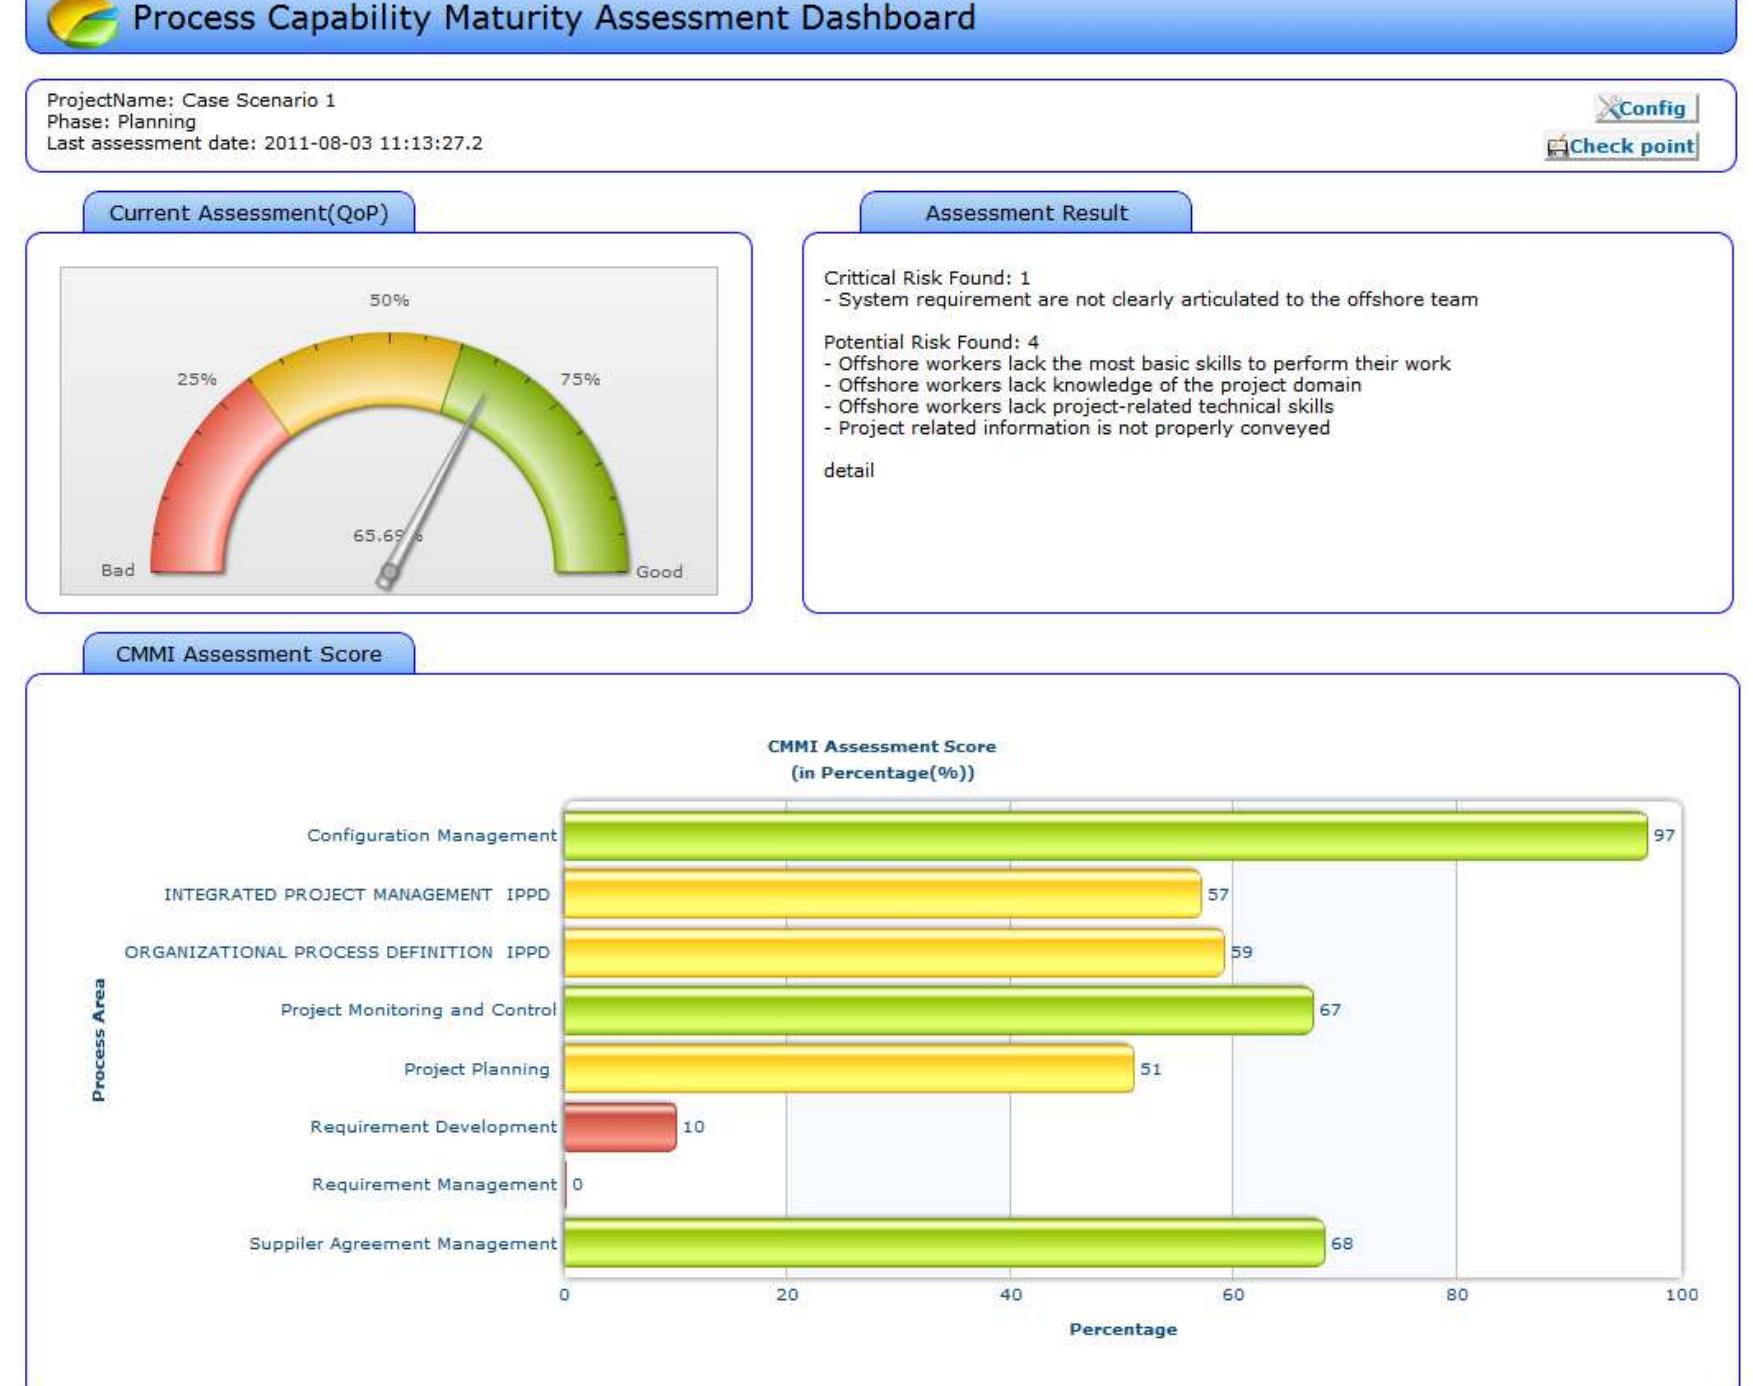Click the chart title 'CMMI Assessment Score'
This screenshot has height=1386, width=1753.
(882, 747)
